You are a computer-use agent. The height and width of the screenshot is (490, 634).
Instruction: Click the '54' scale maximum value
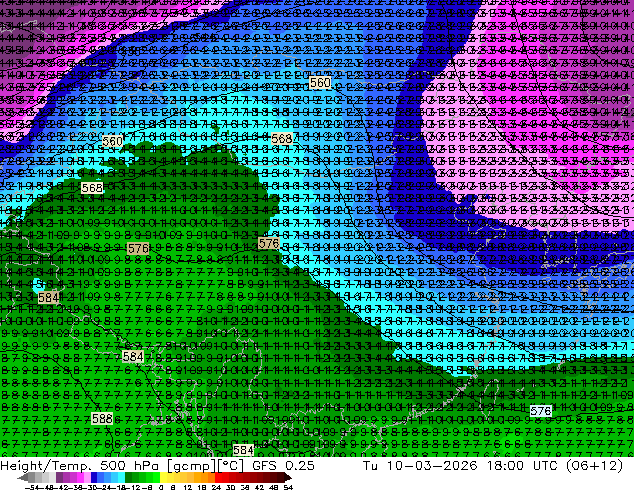pos(288,487)
